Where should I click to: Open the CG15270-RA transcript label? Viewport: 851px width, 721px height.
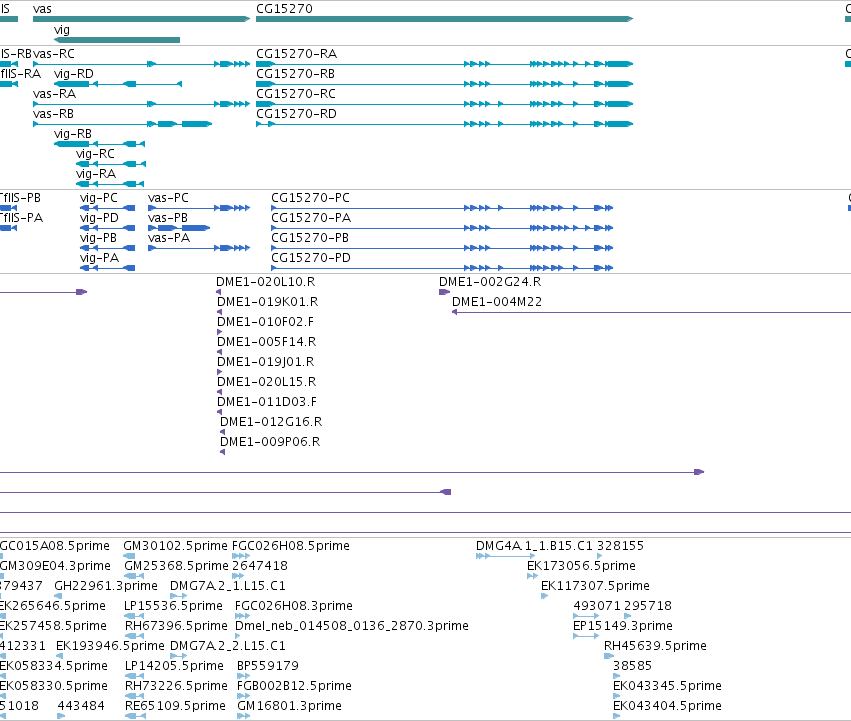pos(296,54)
